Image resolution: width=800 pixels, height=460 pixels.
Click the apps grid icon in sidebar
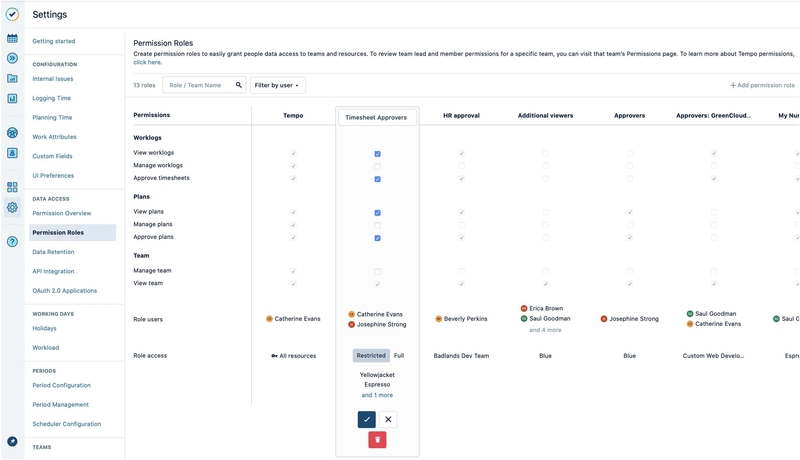click(x=12, y=187)
